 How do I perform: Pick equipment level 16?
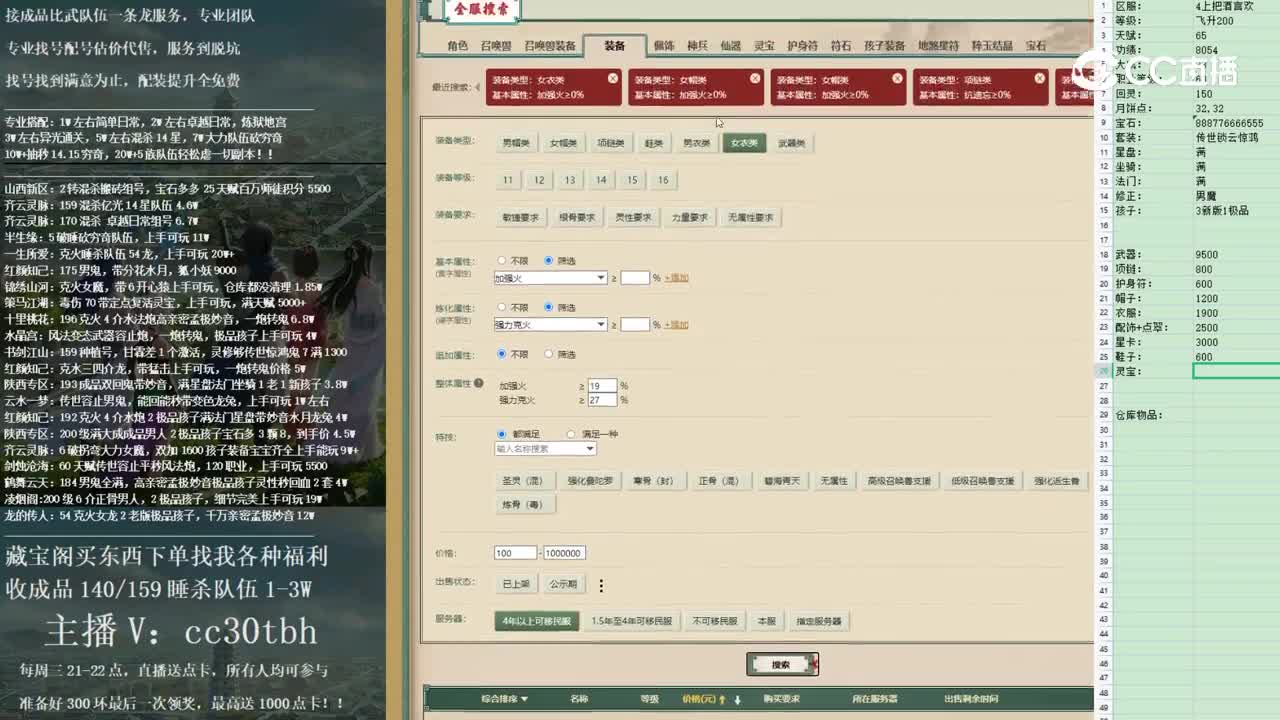(x=663, y=180)
